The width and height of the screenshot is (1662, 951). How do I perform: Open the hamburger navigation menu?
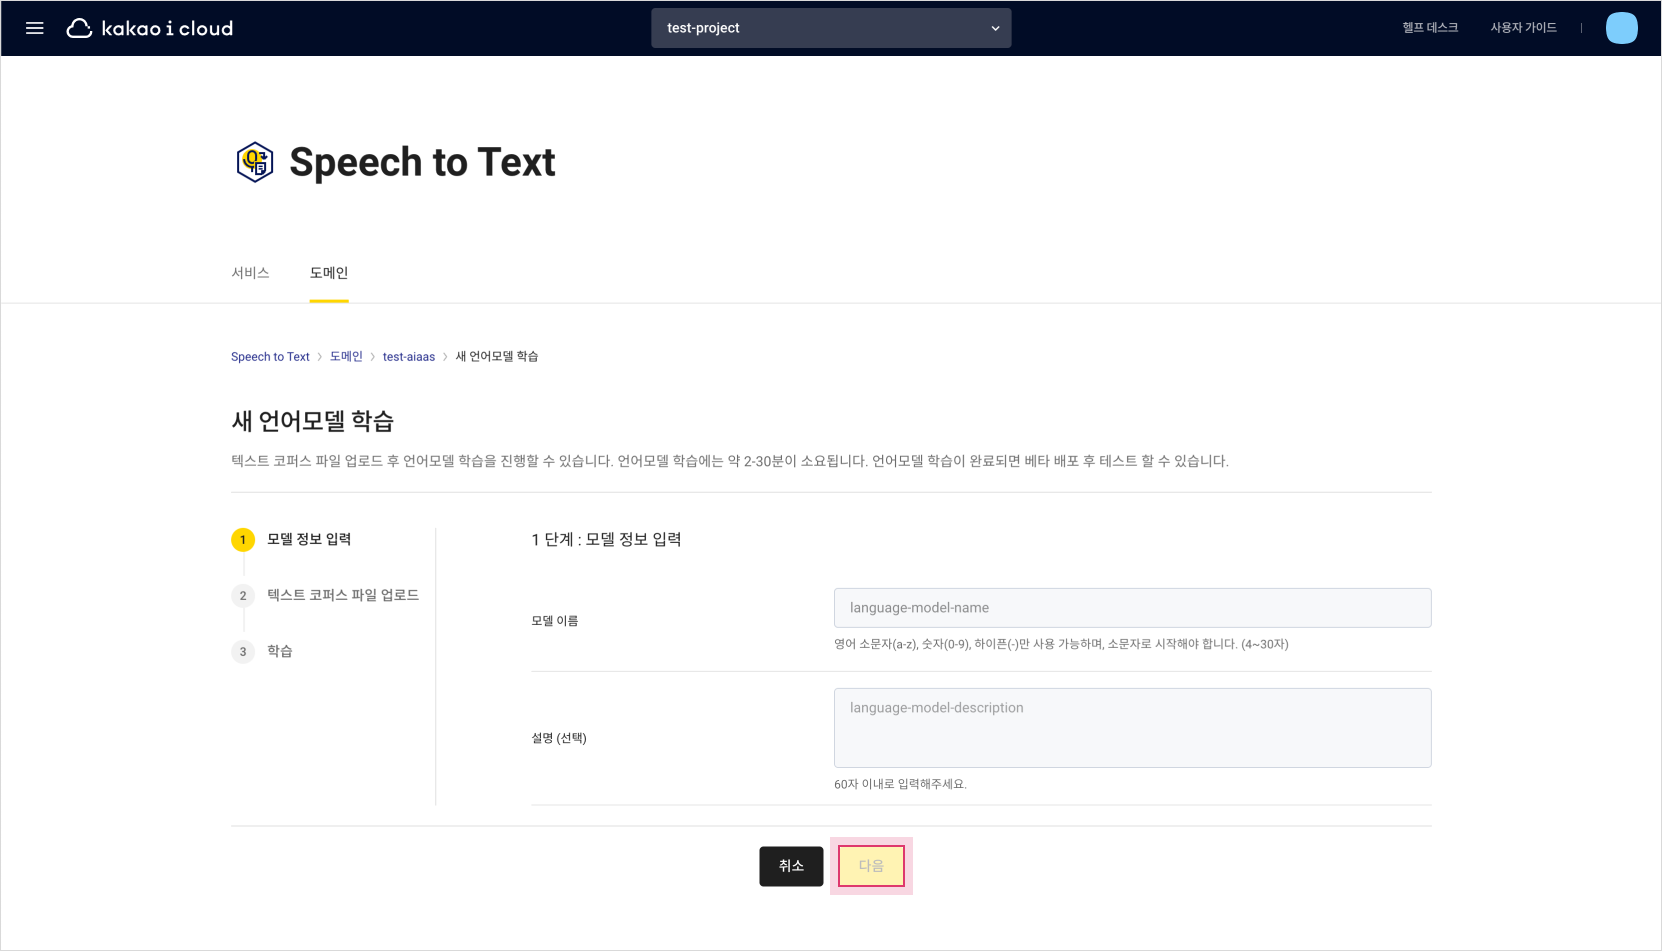(35, 28)
